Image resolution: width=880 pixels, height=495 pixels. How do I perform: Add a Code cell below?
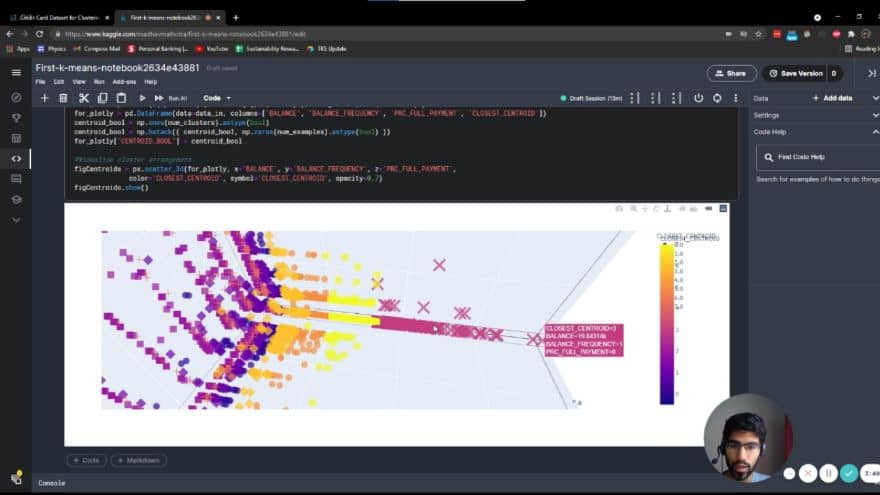click(86, 460)
